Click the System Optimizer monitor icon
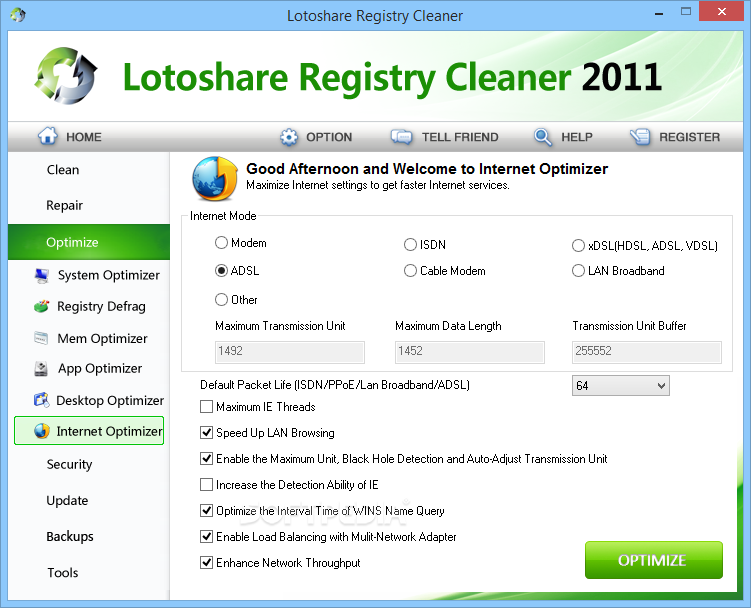The height and width of the screenshot is (608, 751). 42,275
